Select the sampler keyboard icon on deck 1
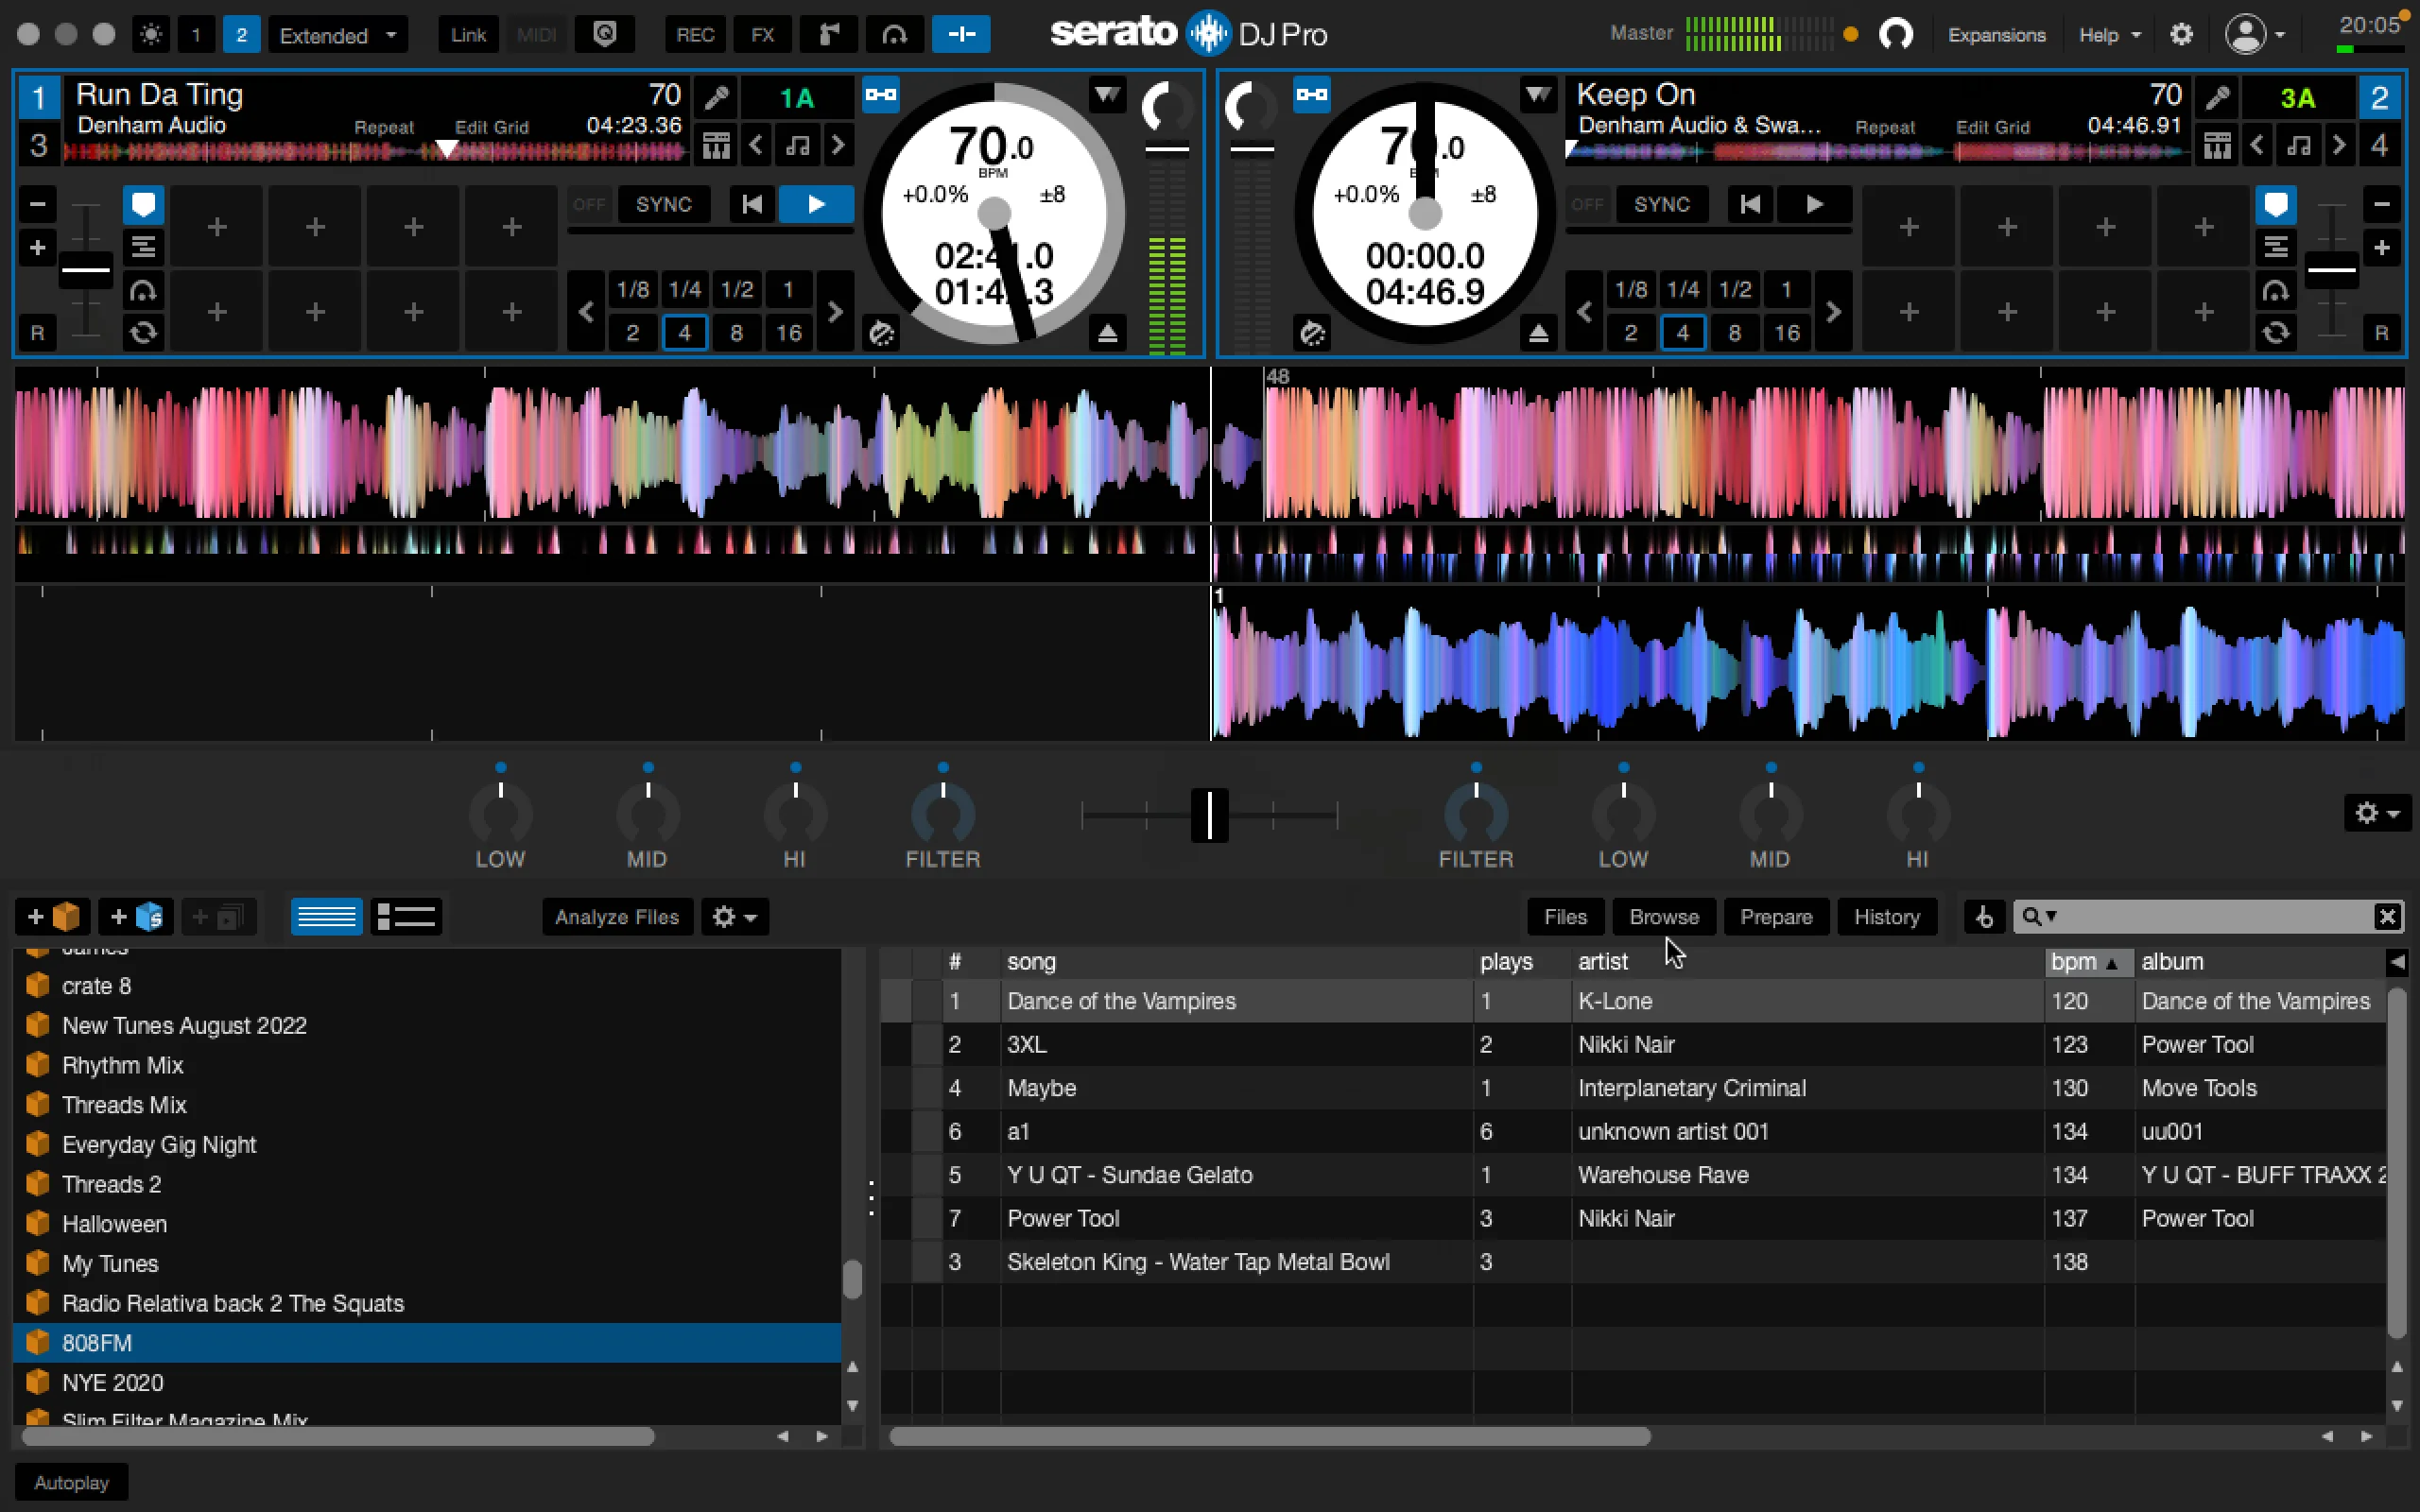 pyautogui.click(x=715, y=145)
